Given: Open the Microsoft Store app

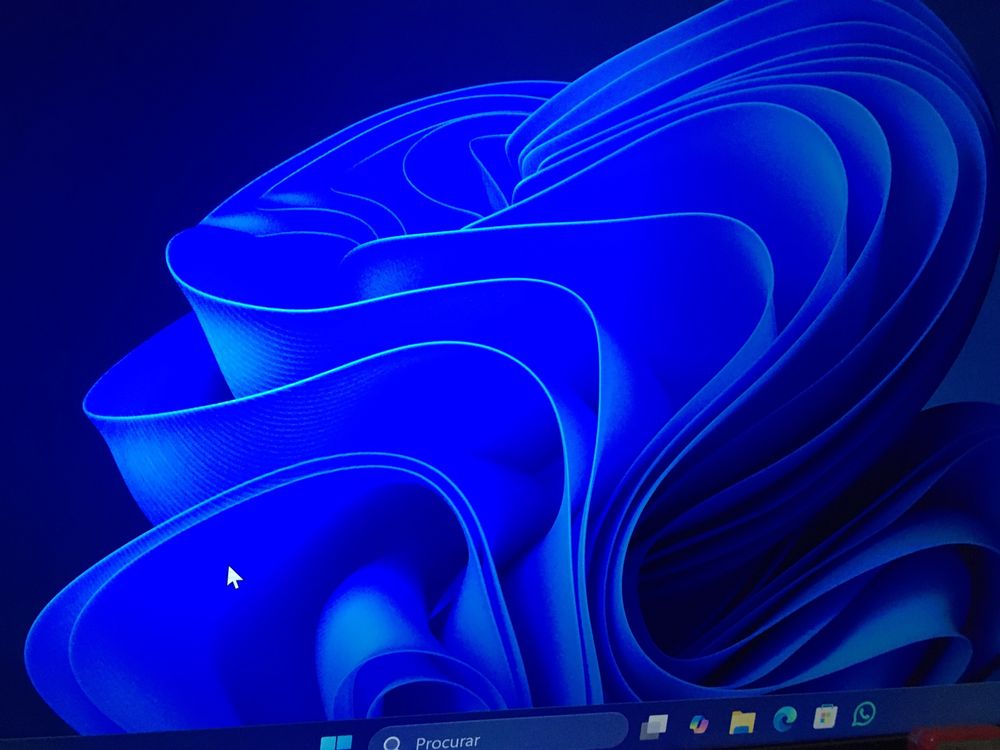Looking at the screenshot, I should 825,717.
